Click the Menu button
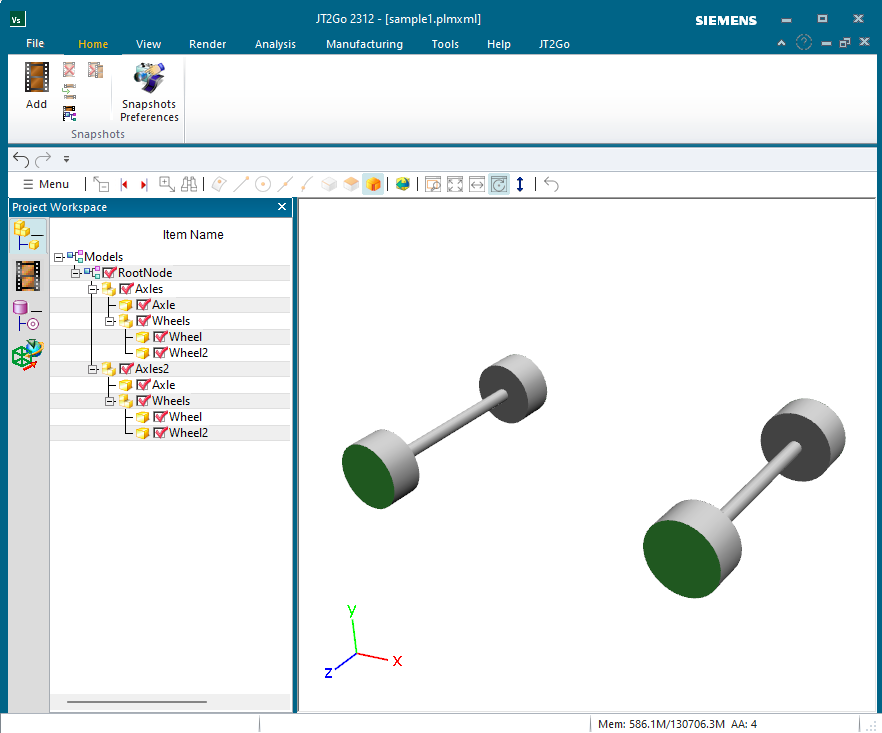 point(46,184)
